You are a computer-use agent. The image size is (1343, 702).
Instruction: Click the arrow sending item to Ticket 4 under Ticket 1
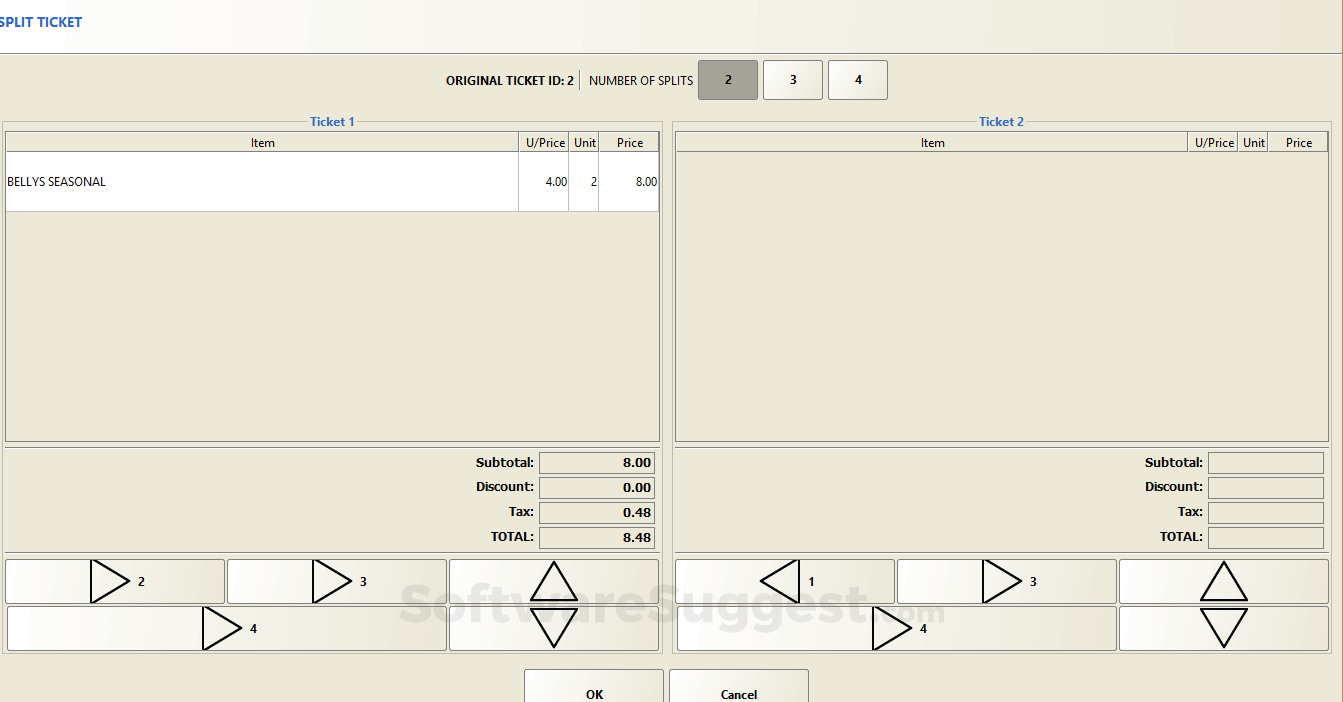pos(225,629)
